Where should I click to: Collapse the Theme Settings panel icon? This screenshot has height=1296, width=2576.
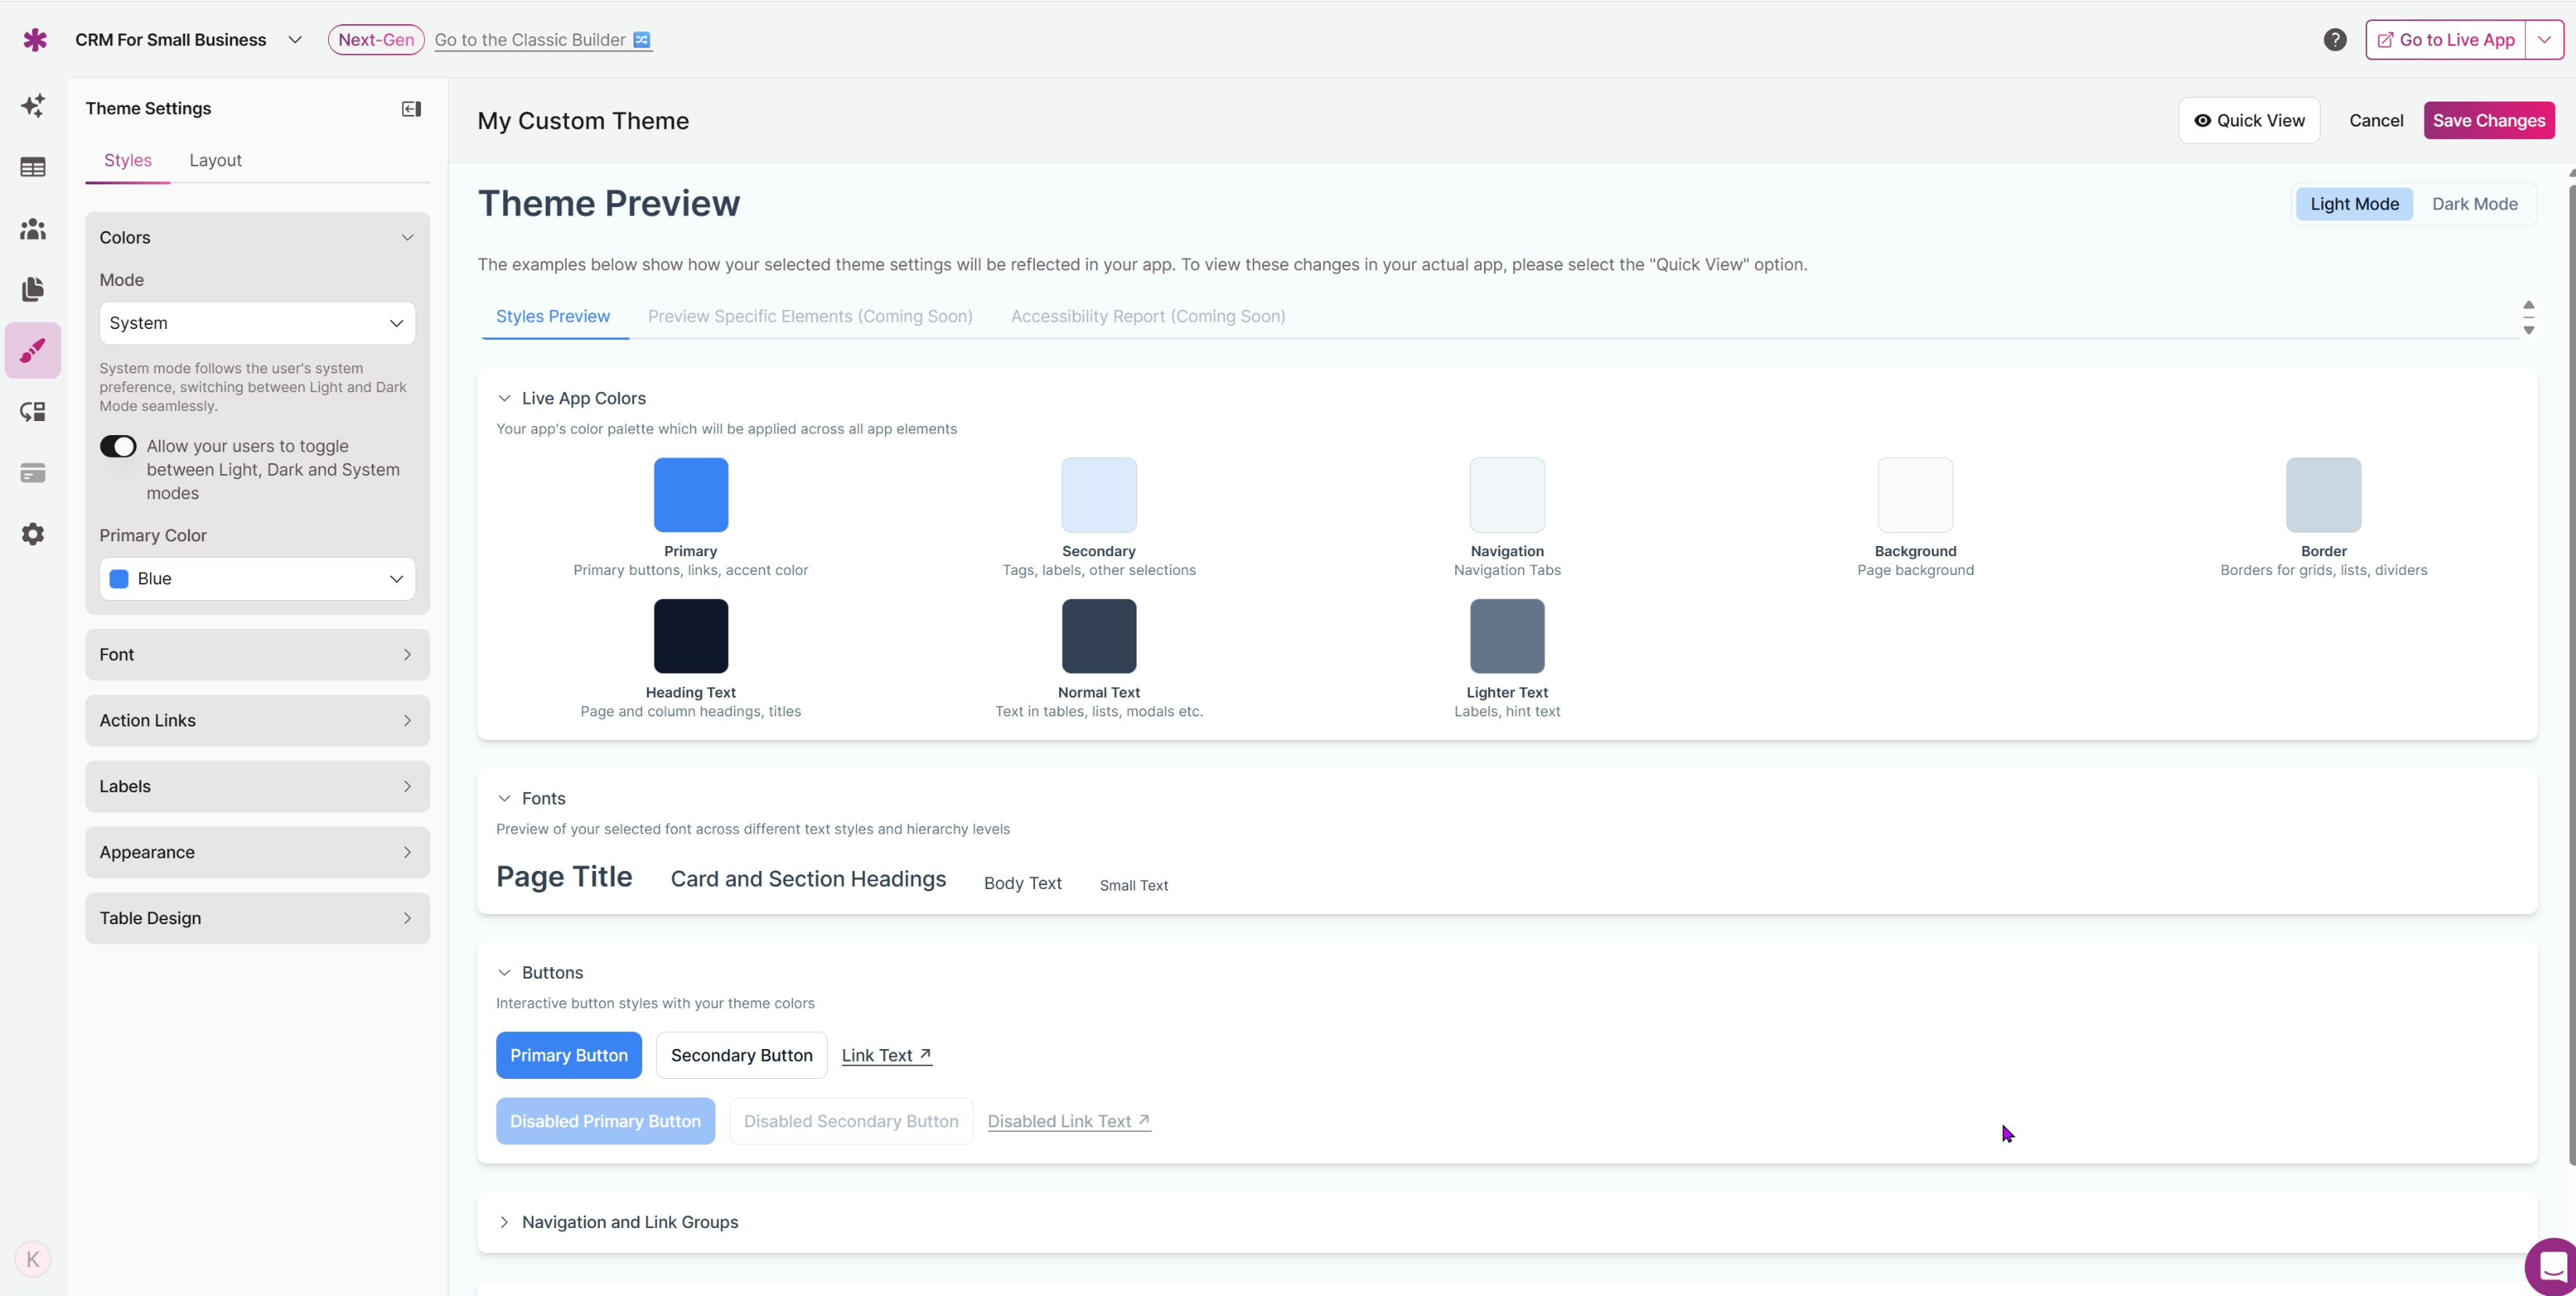coord(411,109)
